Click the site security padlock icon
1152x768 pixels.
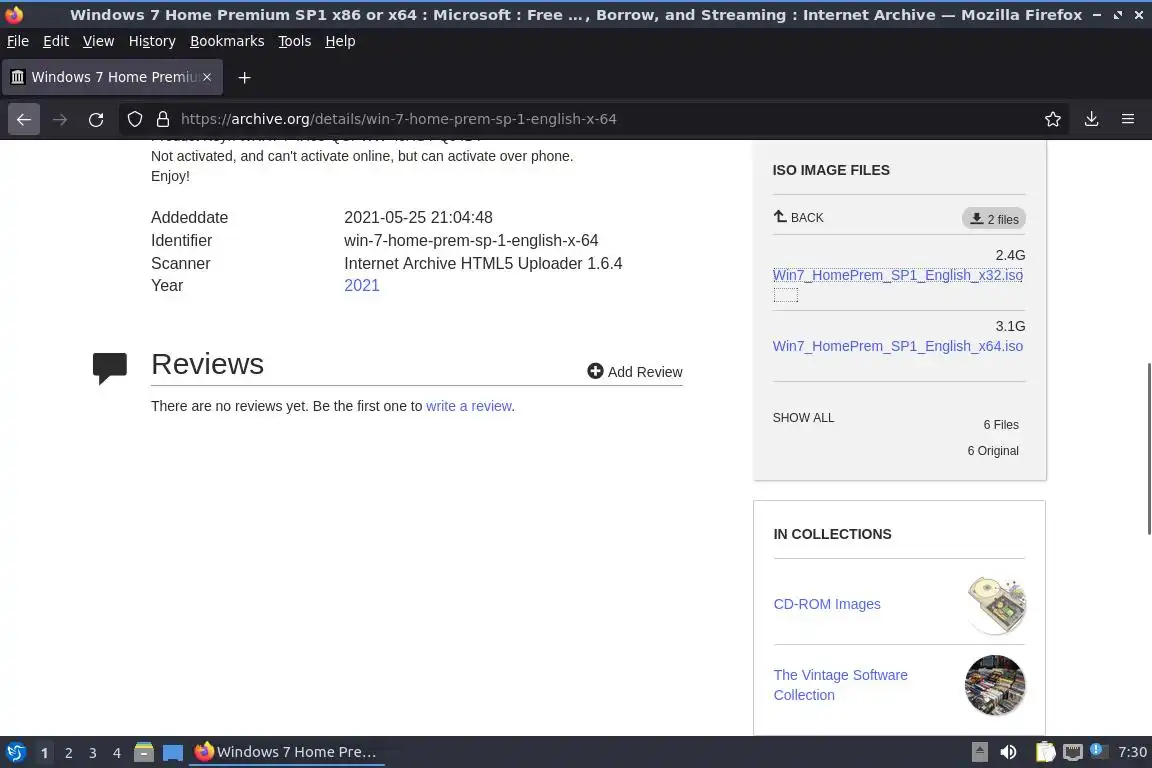(163, 119)
